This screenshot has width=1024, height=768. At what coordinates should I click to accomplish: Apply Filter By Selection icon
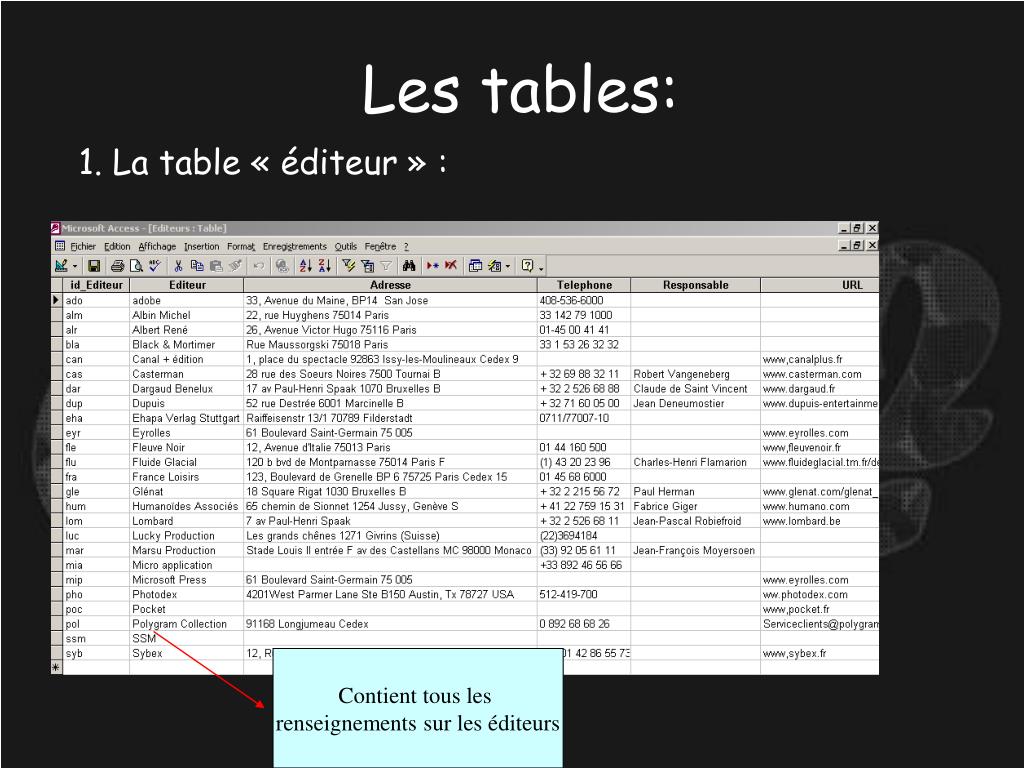pos(348,266)
